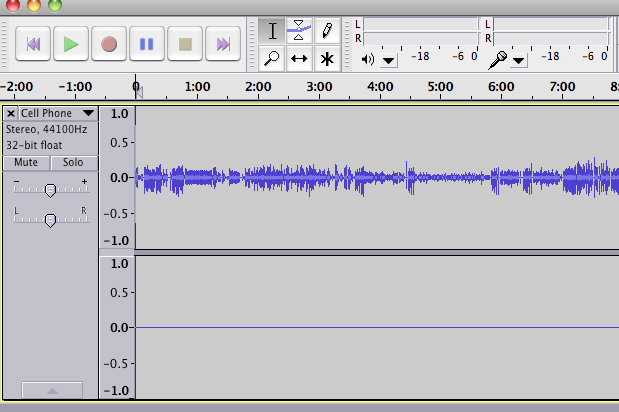Choose the Draw pencil tool
The height and width of the screenshot is (412, 619).
[x=327, y=31]
